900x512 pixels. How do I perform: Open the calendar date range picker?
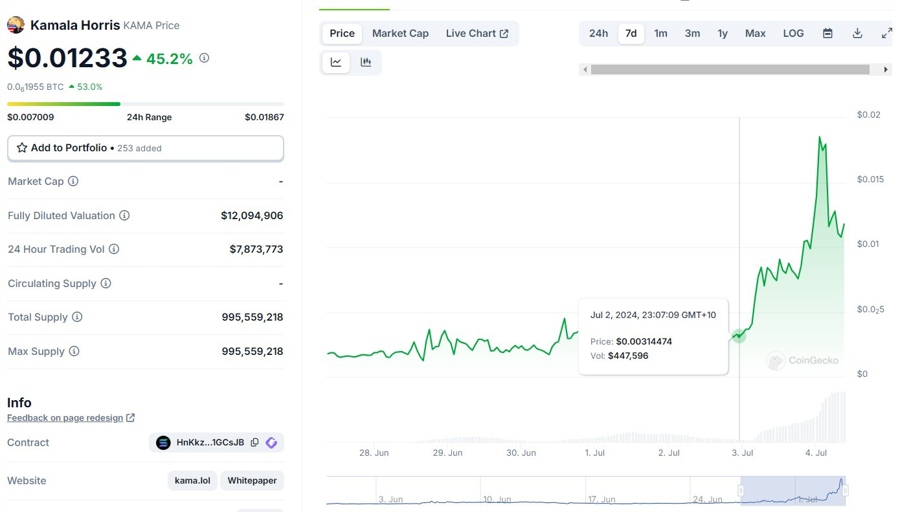(x=827, y=33)
